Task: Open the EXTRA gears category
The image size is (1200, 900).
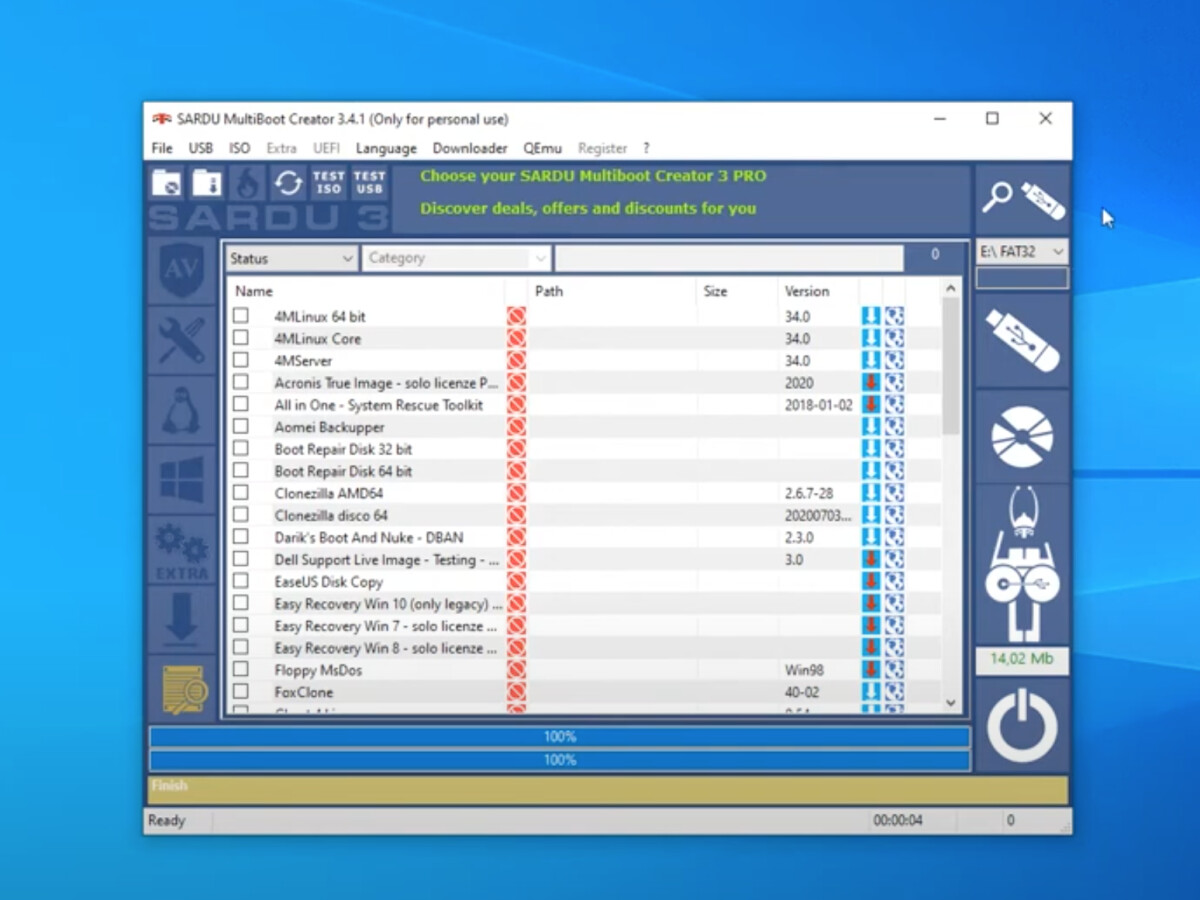Action: point(181,549)
